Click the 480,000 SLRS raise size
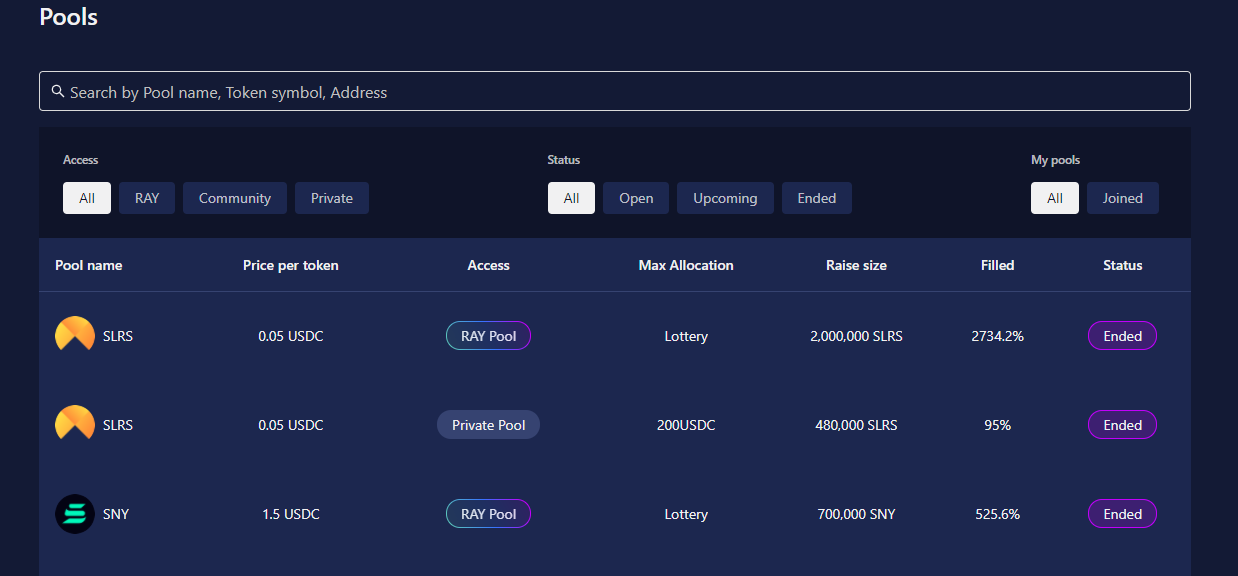1238x576 pixels. point(856,425)
